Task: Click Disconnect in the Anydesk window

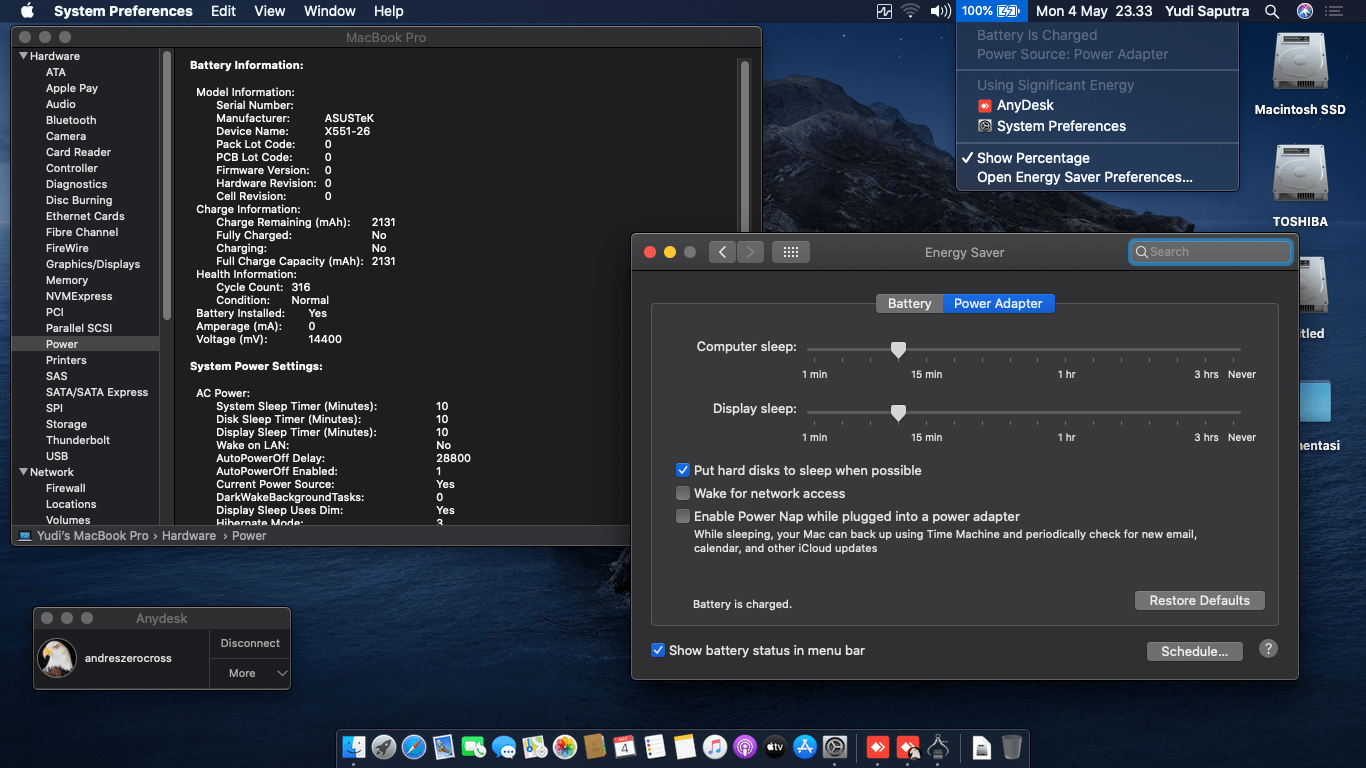Action: [x=250, y=643]
